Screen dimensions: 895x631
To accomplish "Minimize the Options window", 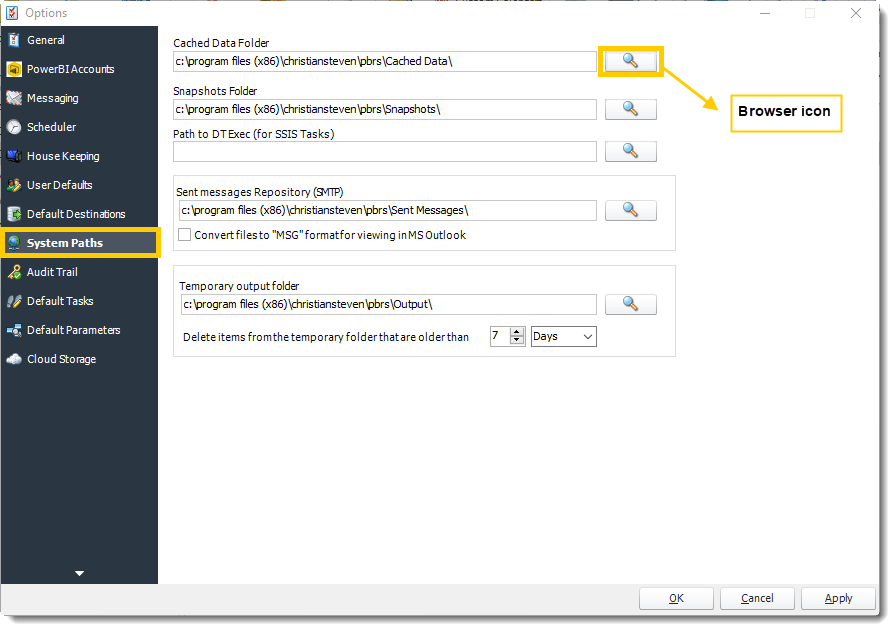I will 765,13.
